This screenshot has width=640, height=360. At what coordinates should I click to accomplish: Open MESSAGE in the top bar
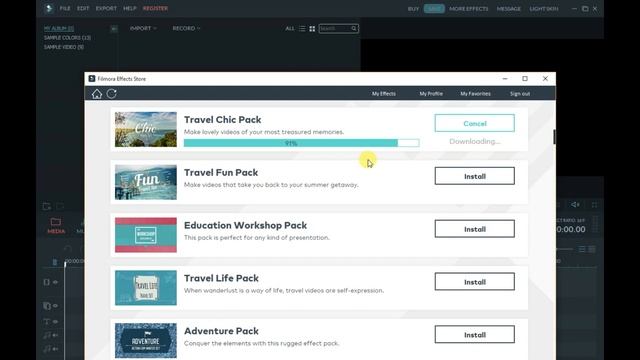pos(509,9)
